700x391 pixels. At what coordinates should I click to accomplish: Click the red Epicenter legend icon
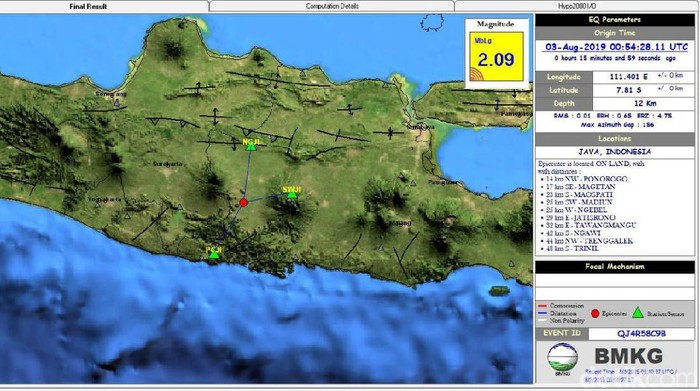[x=595, y=314]
